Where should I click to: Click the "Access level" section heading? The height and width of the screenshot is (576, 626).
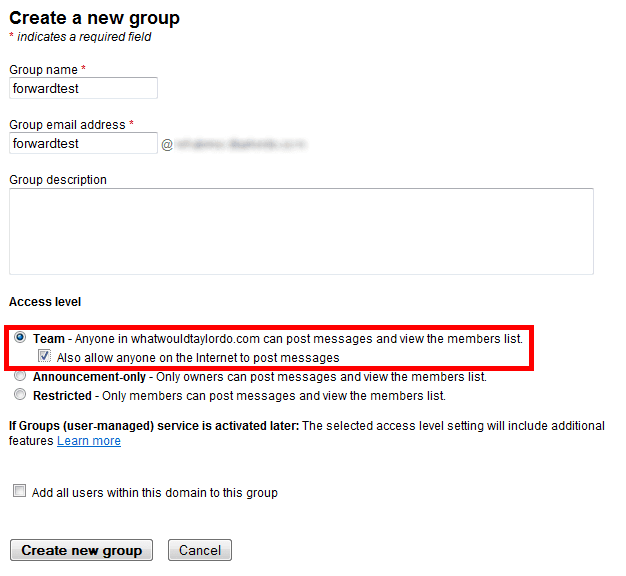(45, 301)
